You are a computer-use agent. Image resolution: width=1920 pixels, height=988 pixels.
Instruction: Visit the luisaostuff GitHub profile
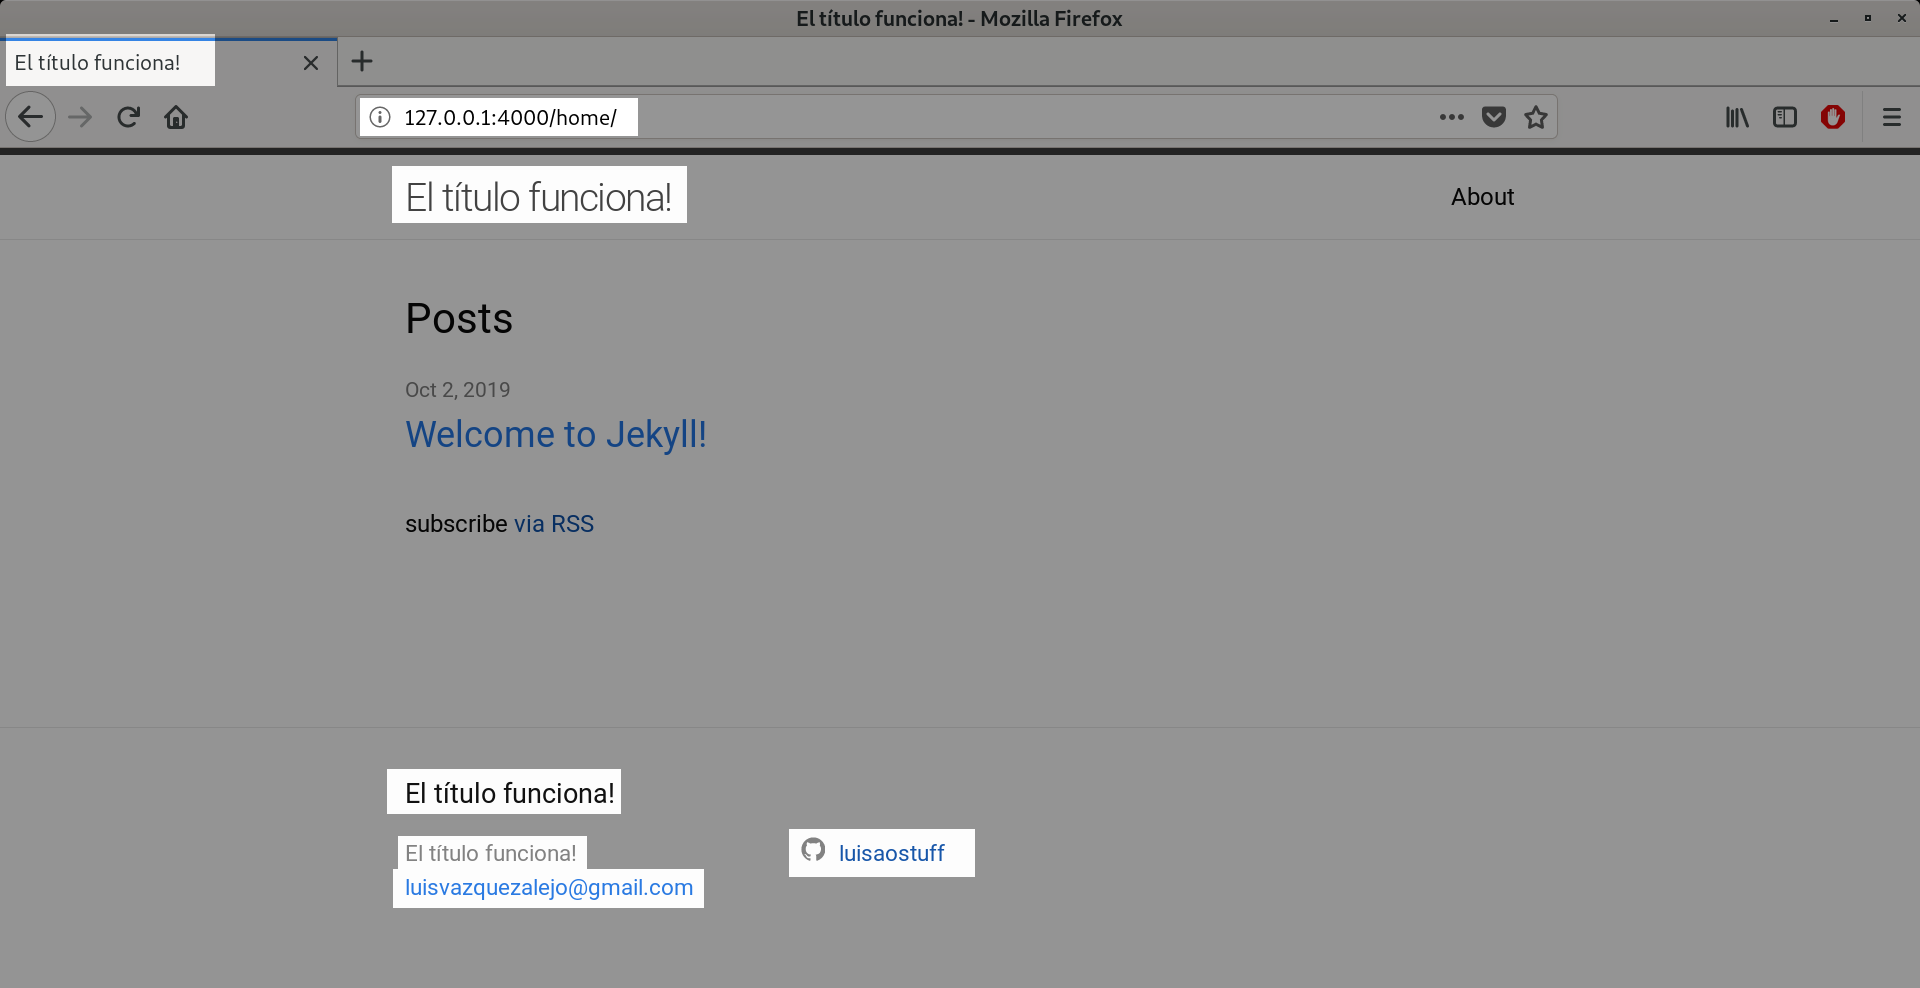coord(890,853)
